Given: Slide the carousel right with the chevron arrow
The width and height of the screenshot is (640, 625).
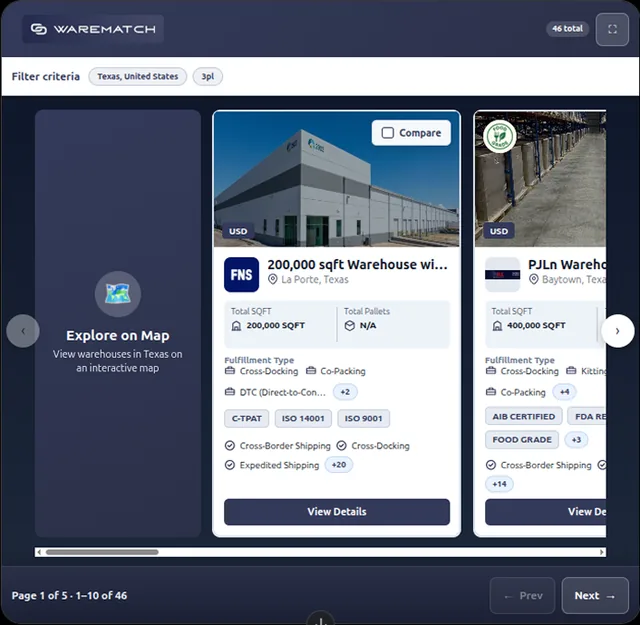Looking at the screenshot, I should click(618, 331).
